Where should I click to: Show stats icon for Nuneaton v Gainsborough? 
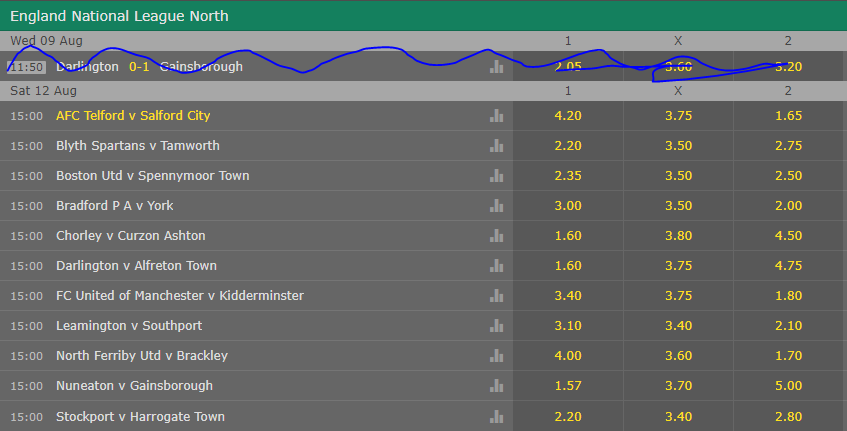pyautogui.click(x=496, y=386)
